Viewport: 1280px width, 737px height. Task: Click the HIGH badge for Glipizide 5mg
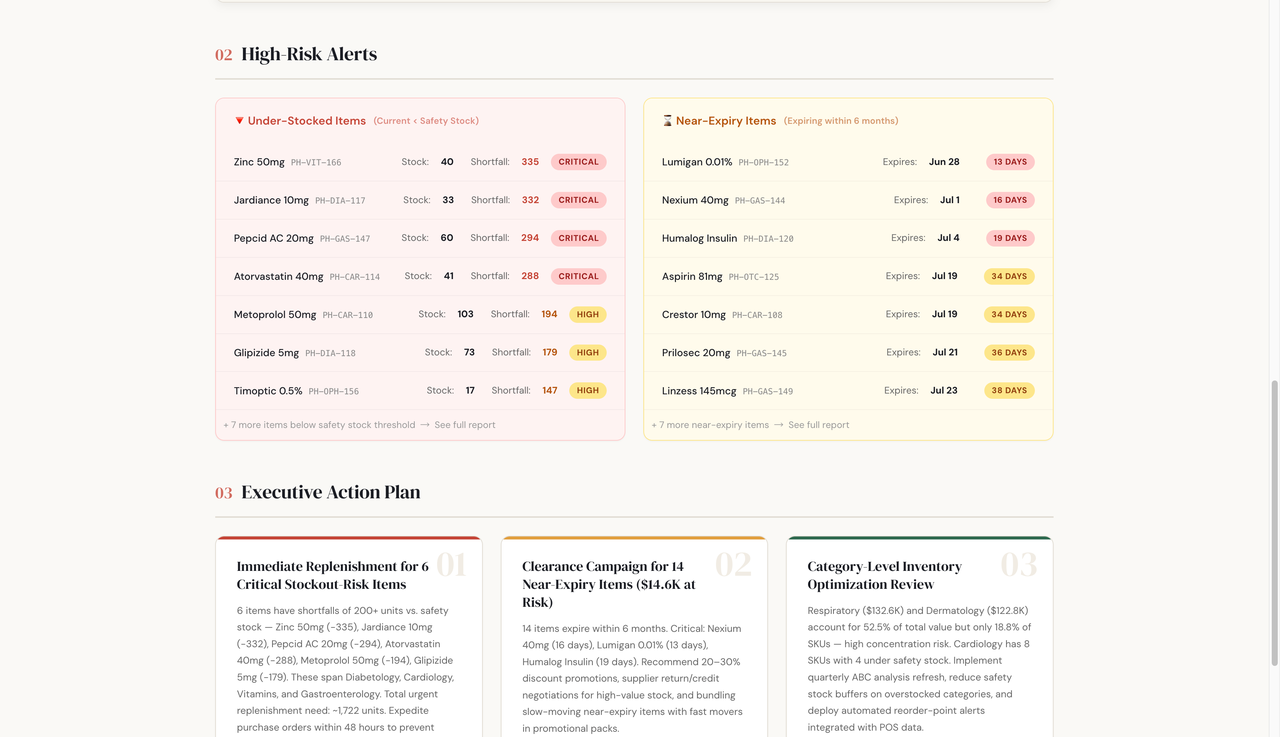click(588, 352)
